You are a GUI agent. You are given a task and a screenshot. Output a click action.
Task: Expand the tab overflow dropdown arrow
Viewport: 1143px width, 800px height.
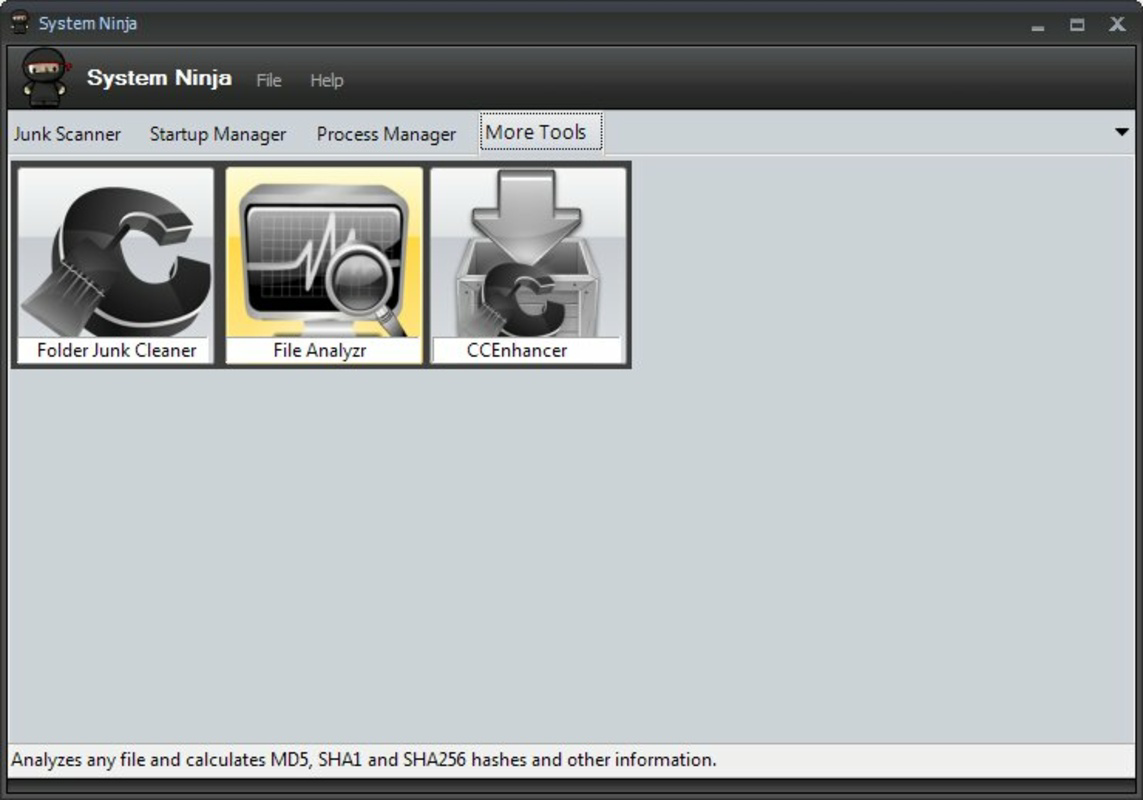(x=1122, y=132)
